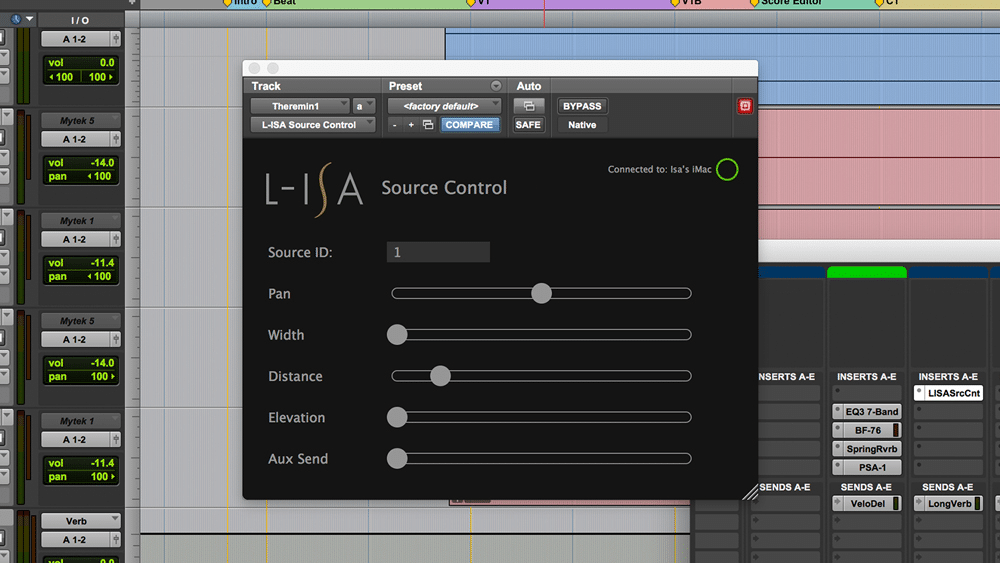Click the Pan slider handle
Screen dimensions: 1000x563
point(541,293)
